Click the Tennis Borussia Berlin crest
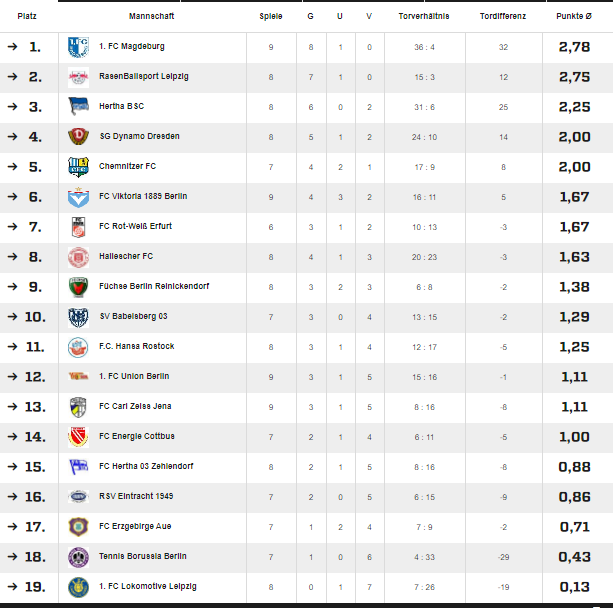Viewport: 613px width, 608px height. (x=78, y=557)
